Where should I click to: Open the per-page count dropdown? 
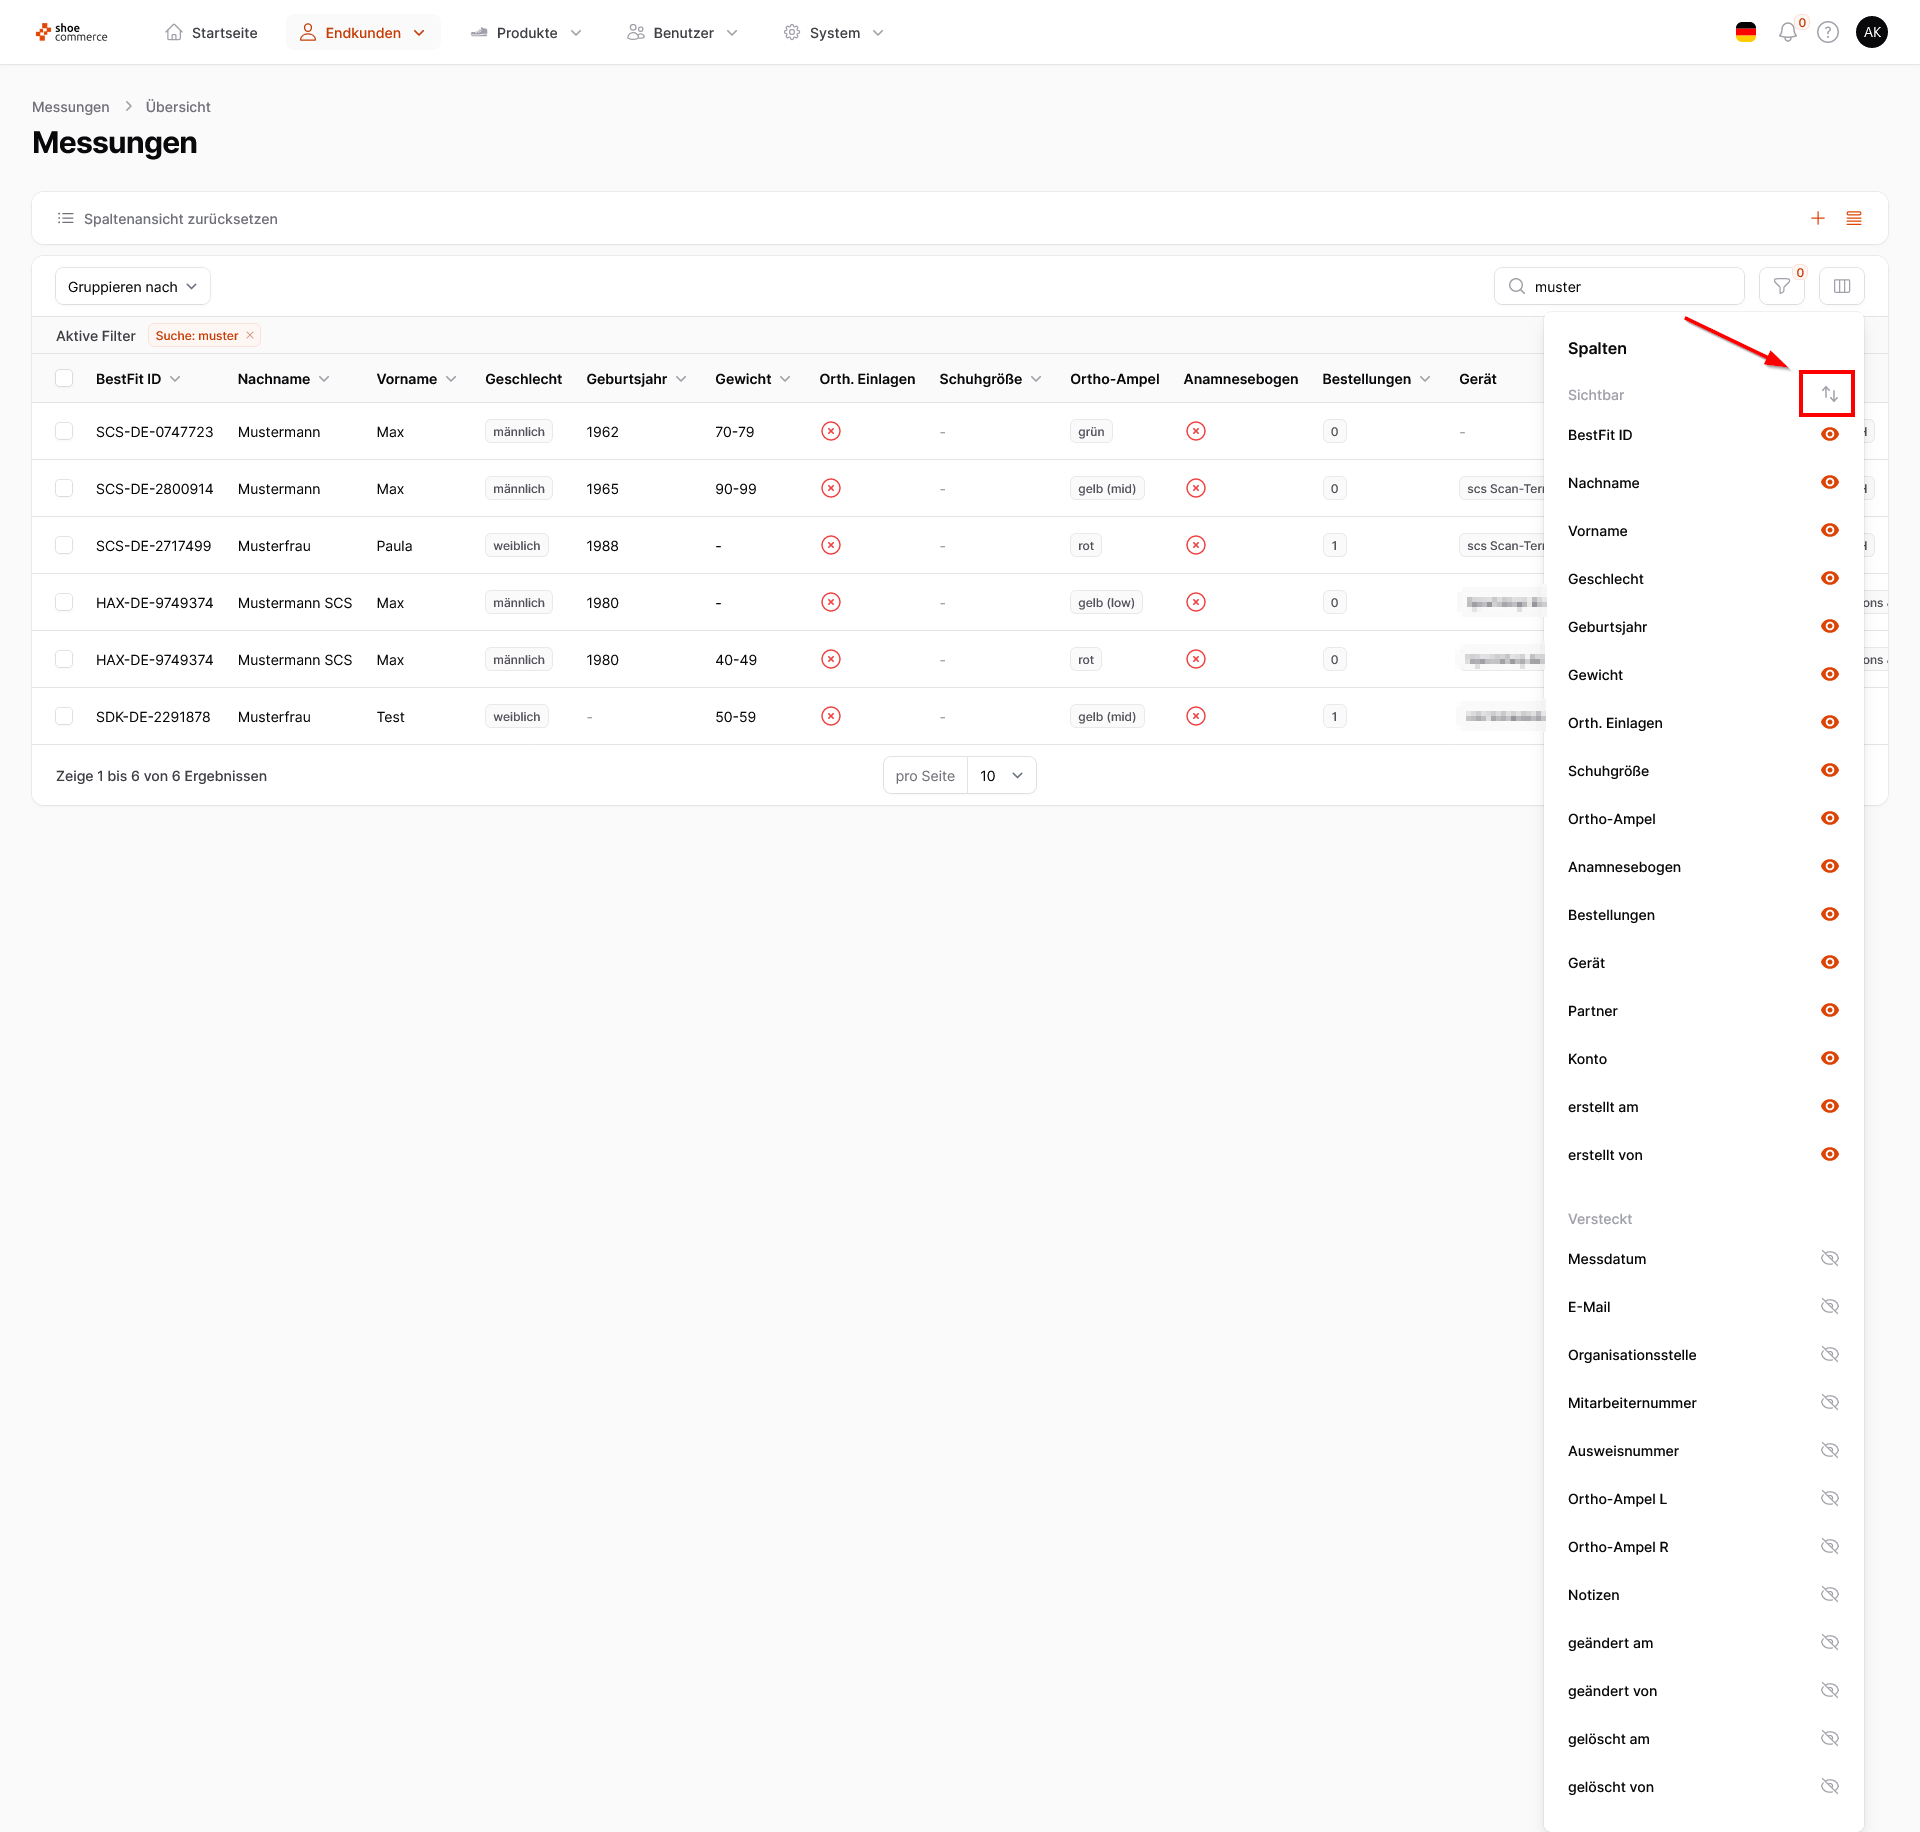[x=1001, y=776]
